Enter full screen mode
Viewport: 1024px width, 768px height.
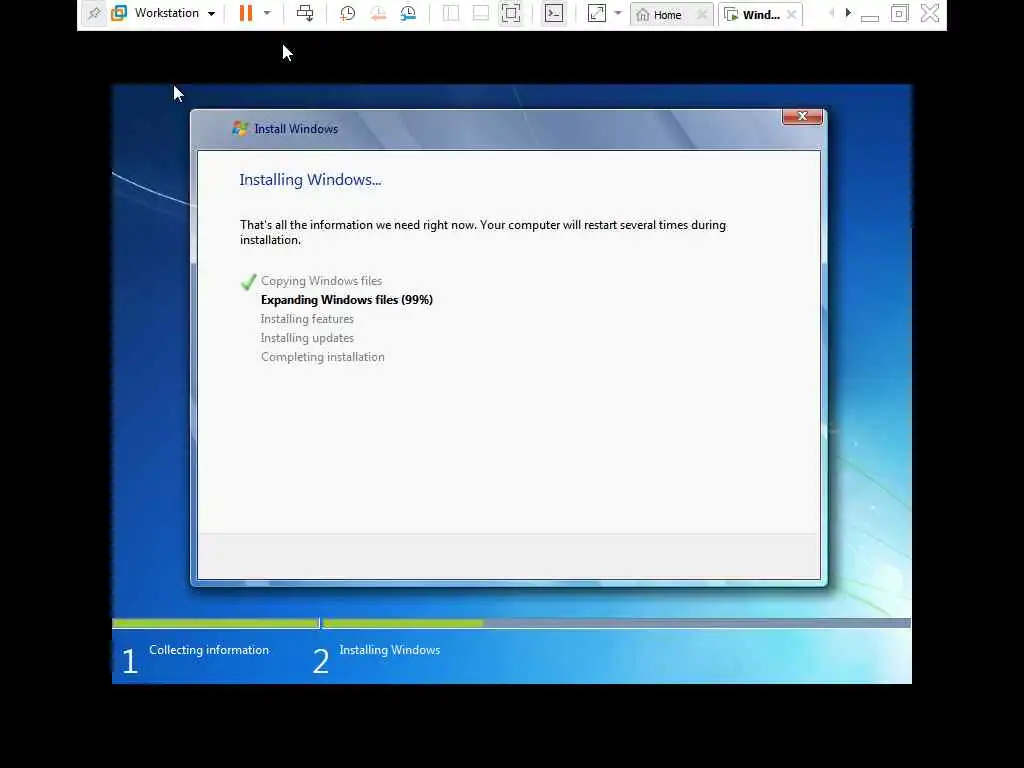point(511,13)
